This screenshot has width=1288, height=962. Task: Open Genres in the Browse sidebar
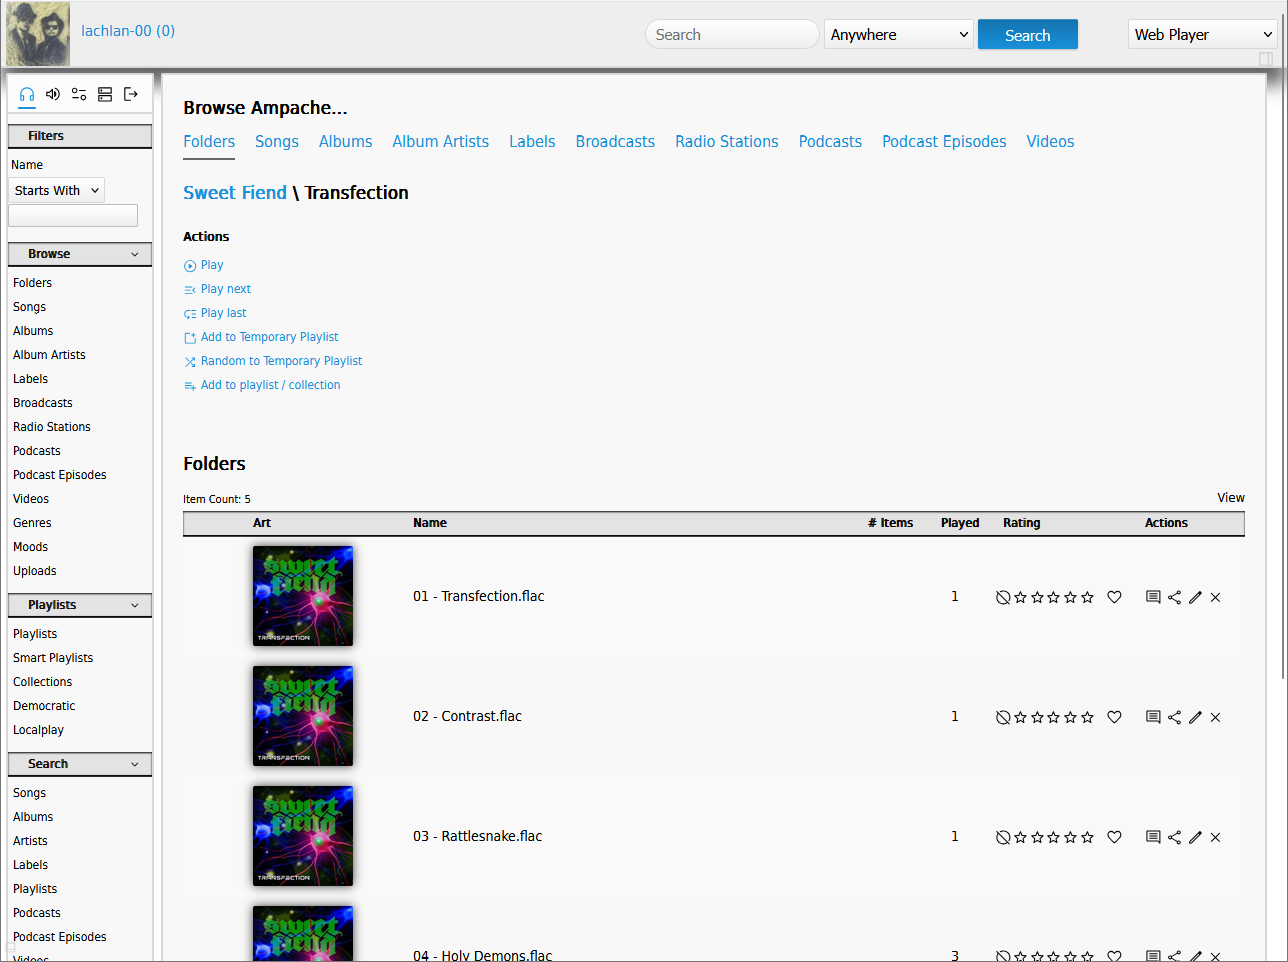tap(32, 523)
